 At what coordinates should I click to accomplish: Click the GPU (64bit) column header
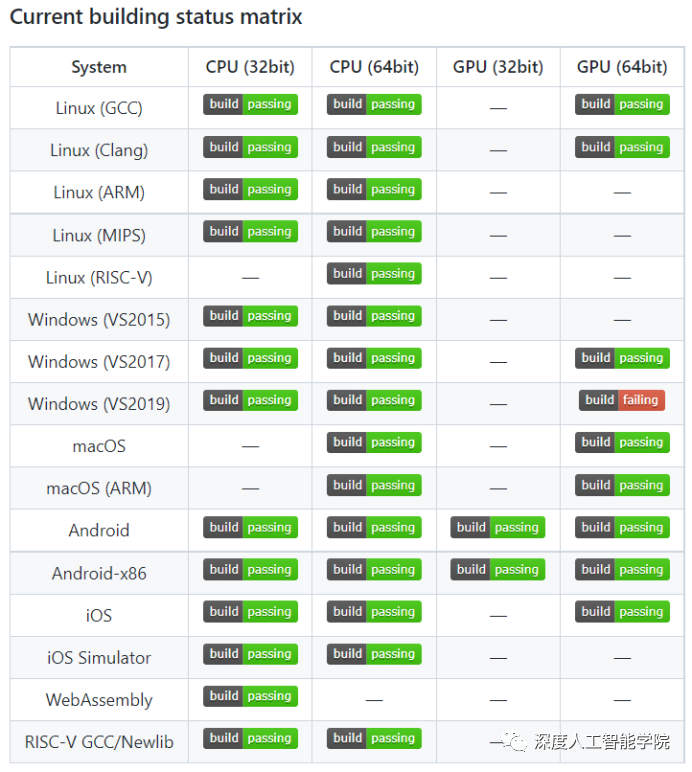pos(622,67)
